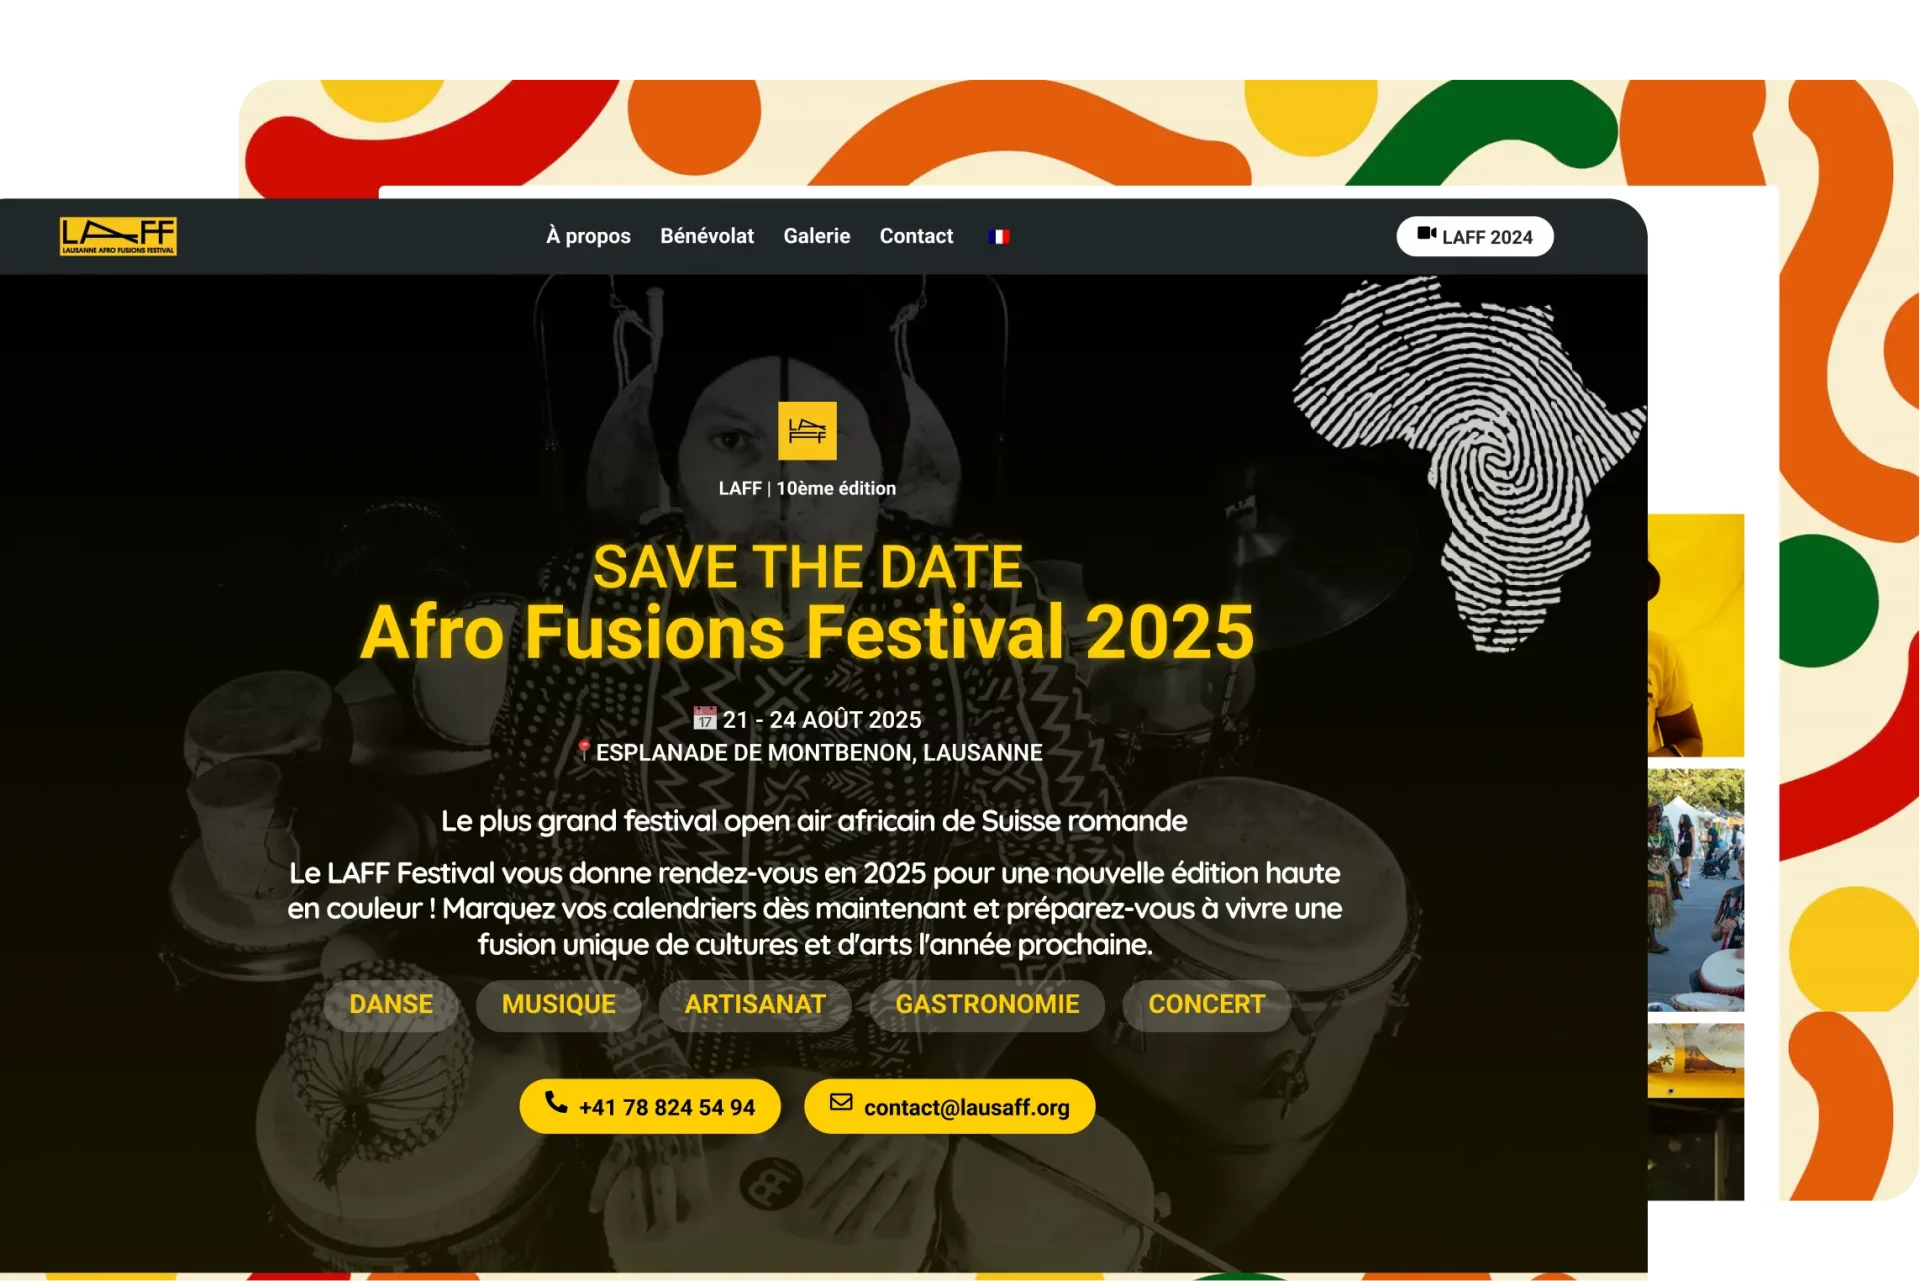
Task: Select the MUSIQUE tag
Action: (x=559, y=1004)
